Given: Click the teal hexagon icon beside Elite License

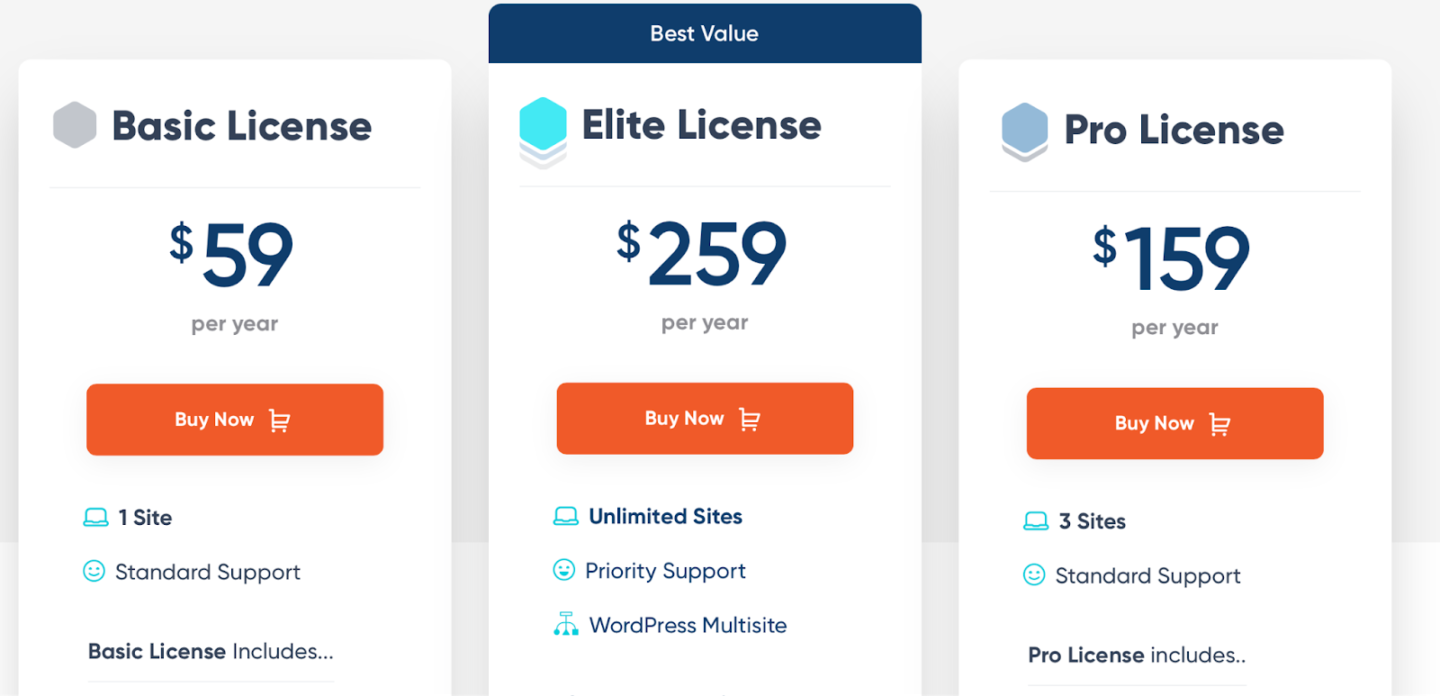Looking at the screenshot, I should 545,124.
